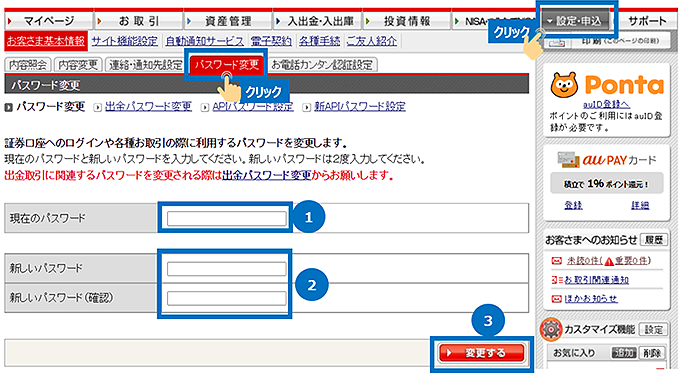Switch to the お電話カンタン認証設定 tab

point(322,65)
